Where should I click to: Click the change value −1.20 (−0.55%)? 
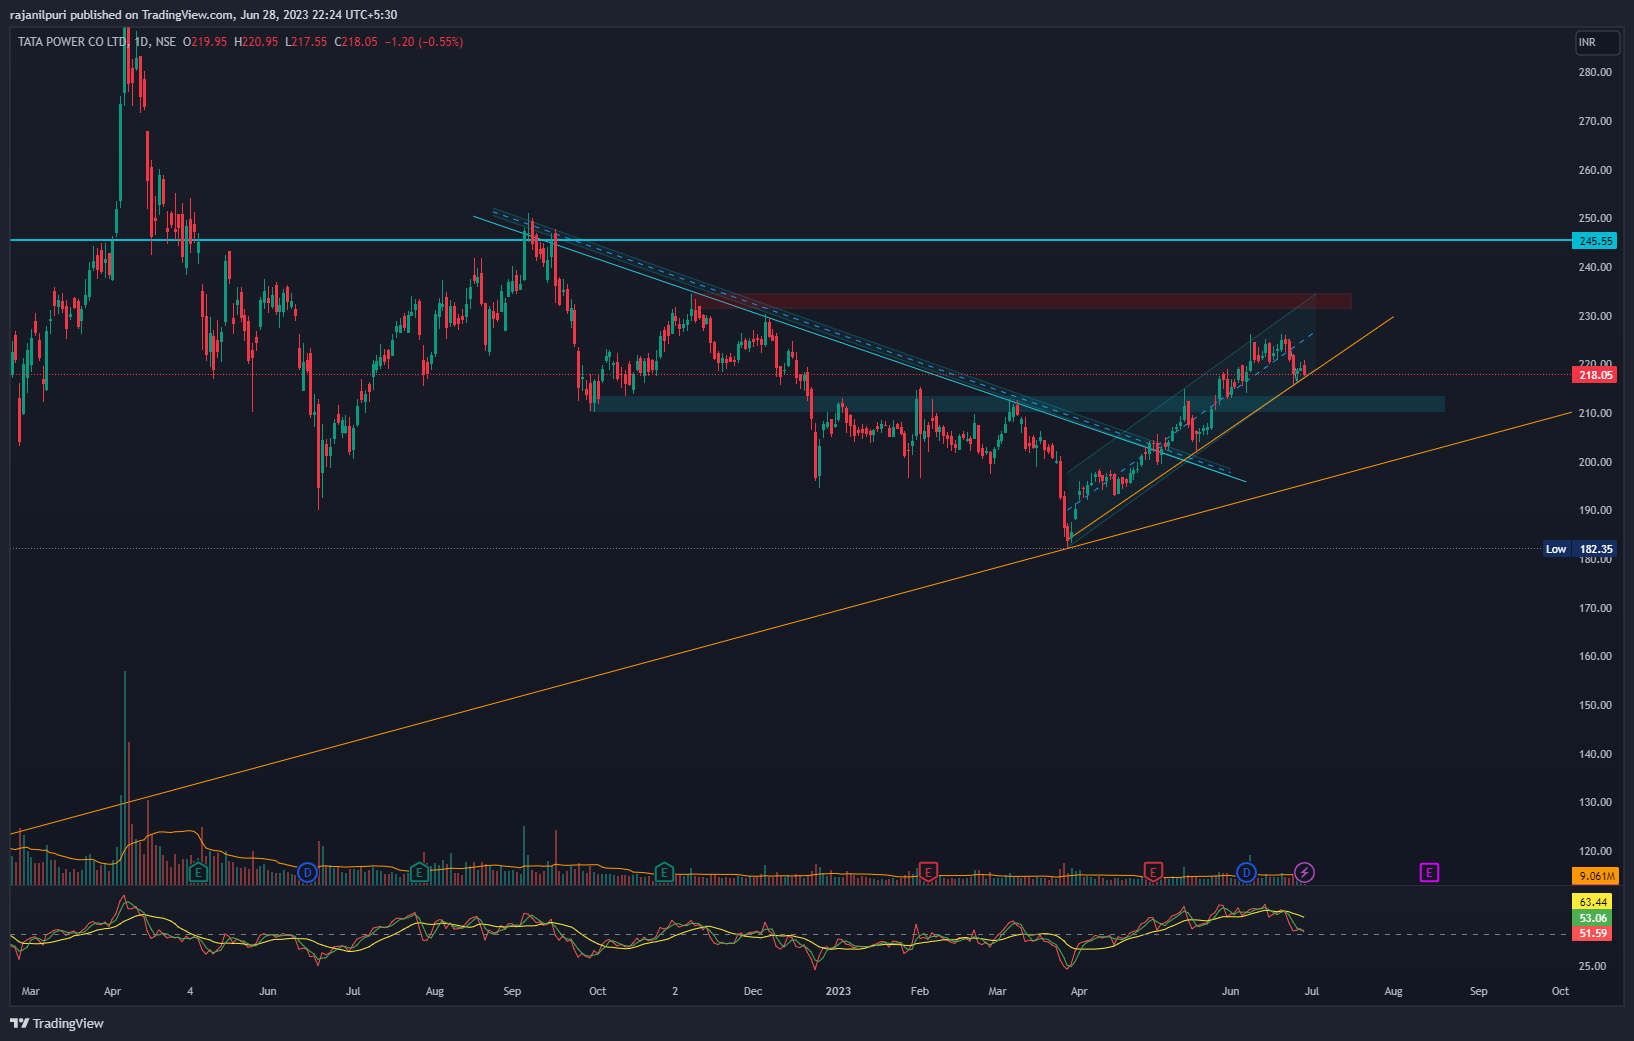(424, 42)
